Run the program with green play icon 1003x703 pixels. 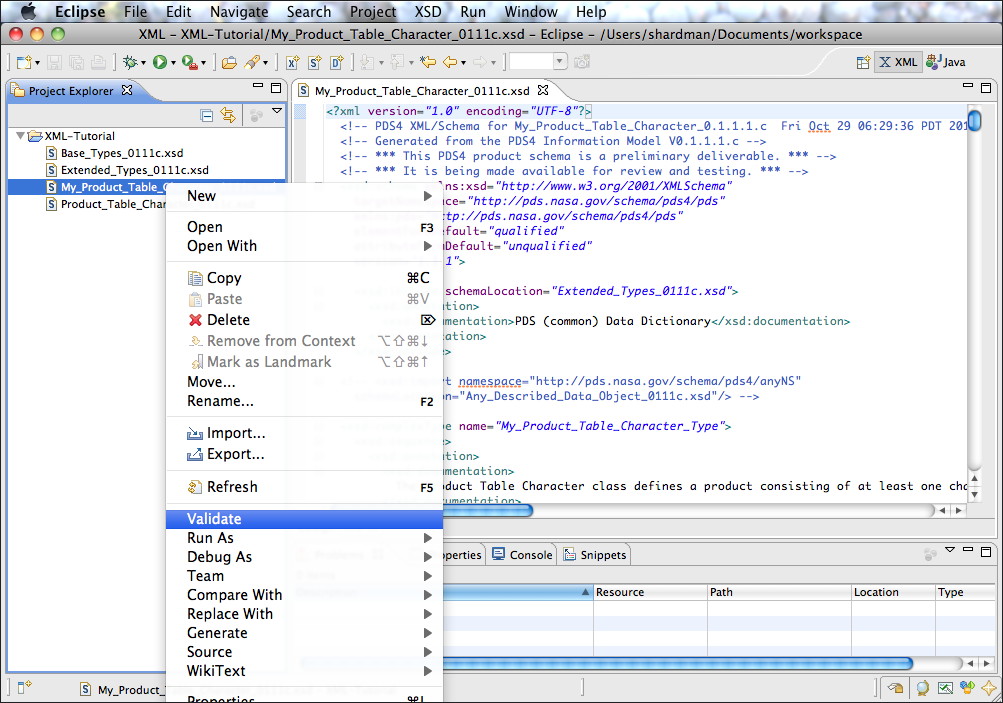coord(160,62)
